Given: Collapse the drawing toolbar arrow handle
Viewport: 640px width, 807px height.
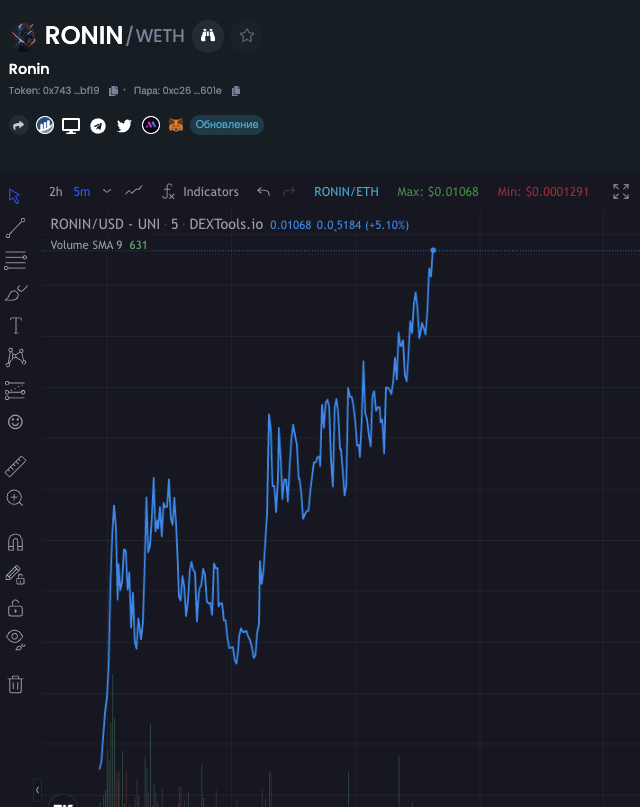Looking at the screenshot, I should 37,790.
